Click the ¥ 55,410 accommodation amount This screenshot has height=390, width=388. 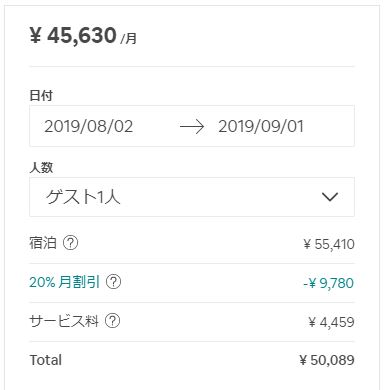[329, 244]
